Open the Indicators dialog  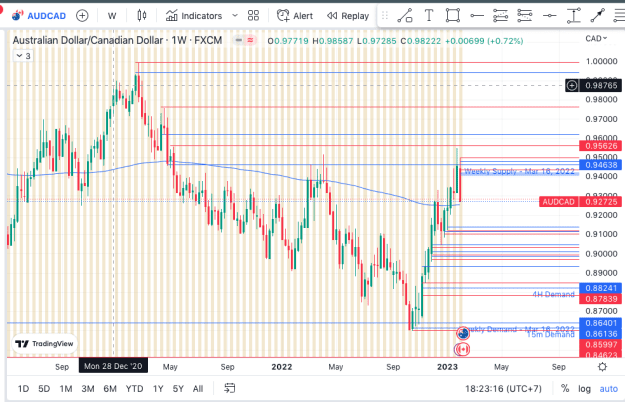tap(194, 16)
